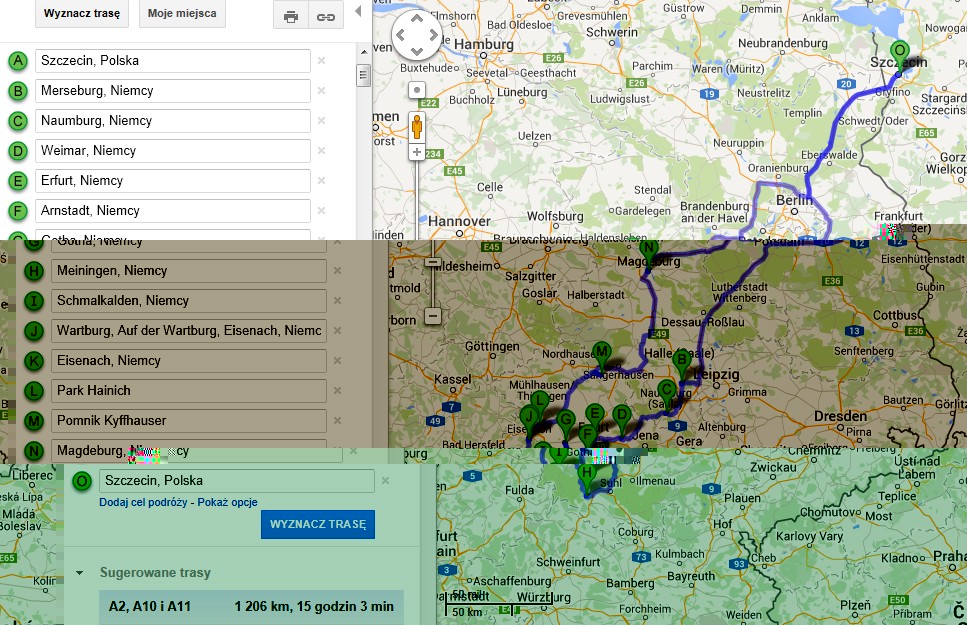Print the current route directions
Image resolution: width=967 pixels, height=625 pixels.
pyautogui.click(x=290, y=16)
